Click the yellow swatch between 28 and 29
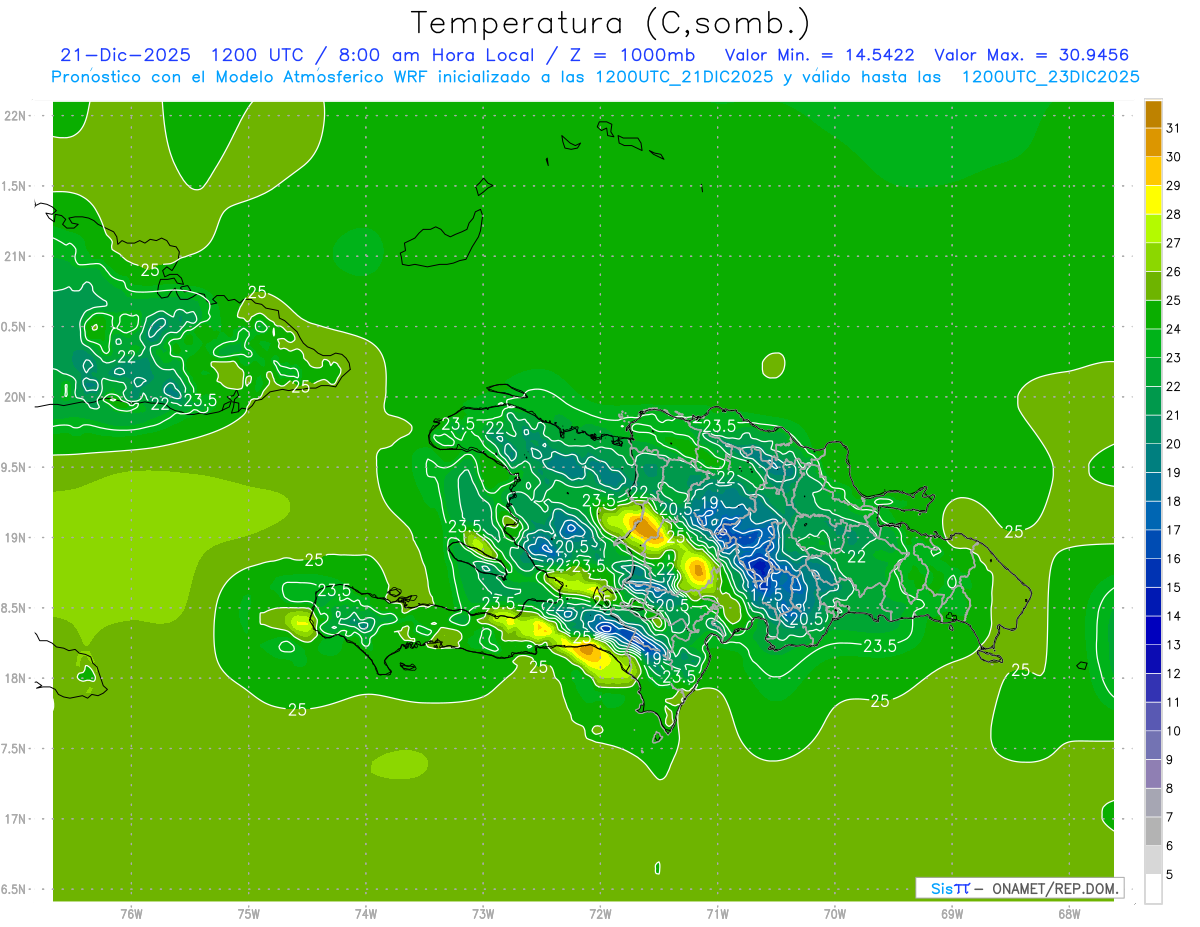 [1153, 200]
